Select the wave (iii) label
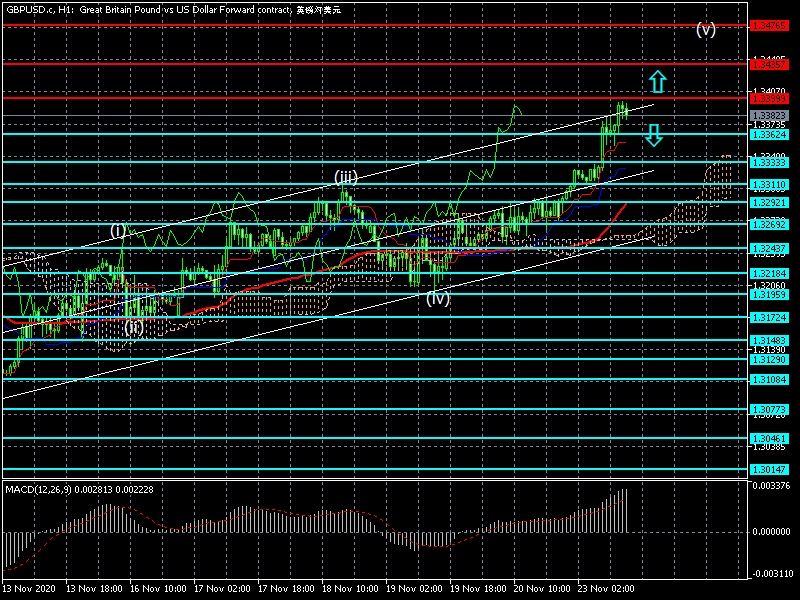Screen dimensions: 800x600 (345, 178)
